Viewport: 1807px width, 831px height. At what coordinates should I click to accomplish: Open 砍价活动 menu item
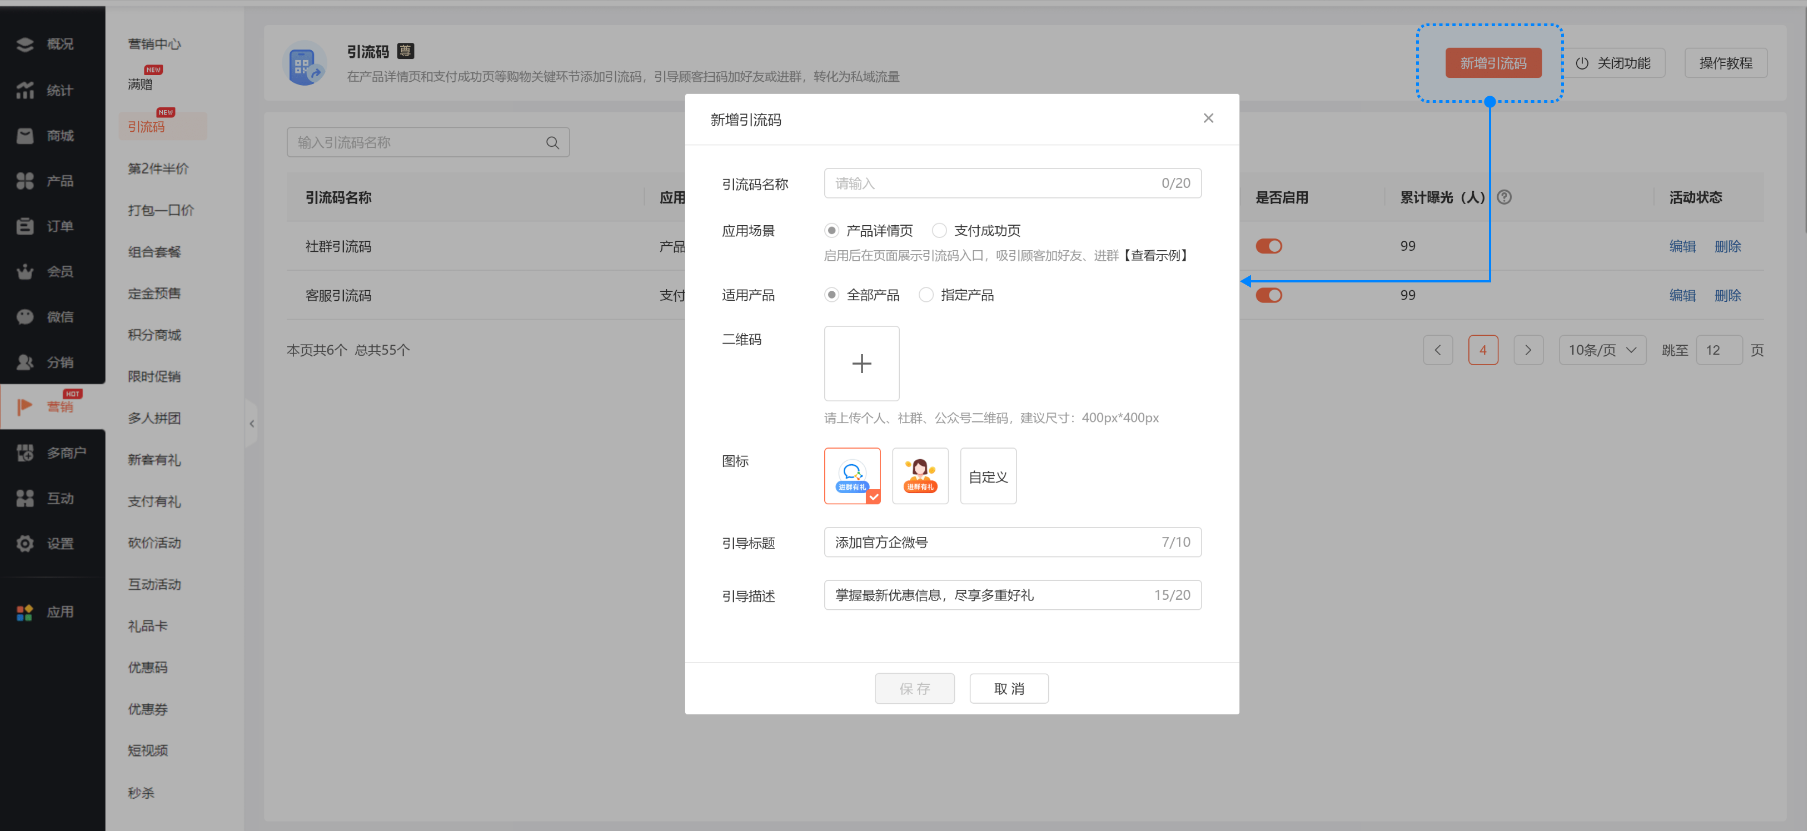154,543
